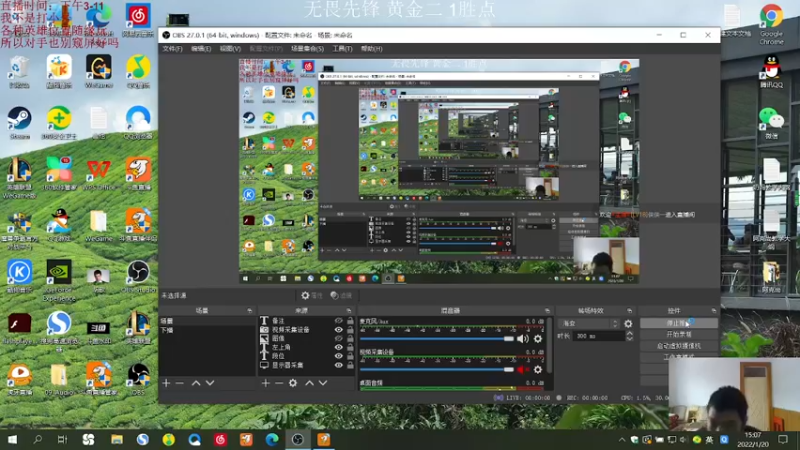
Task: Open the Windows Start button
Action: tap(12, 439)
